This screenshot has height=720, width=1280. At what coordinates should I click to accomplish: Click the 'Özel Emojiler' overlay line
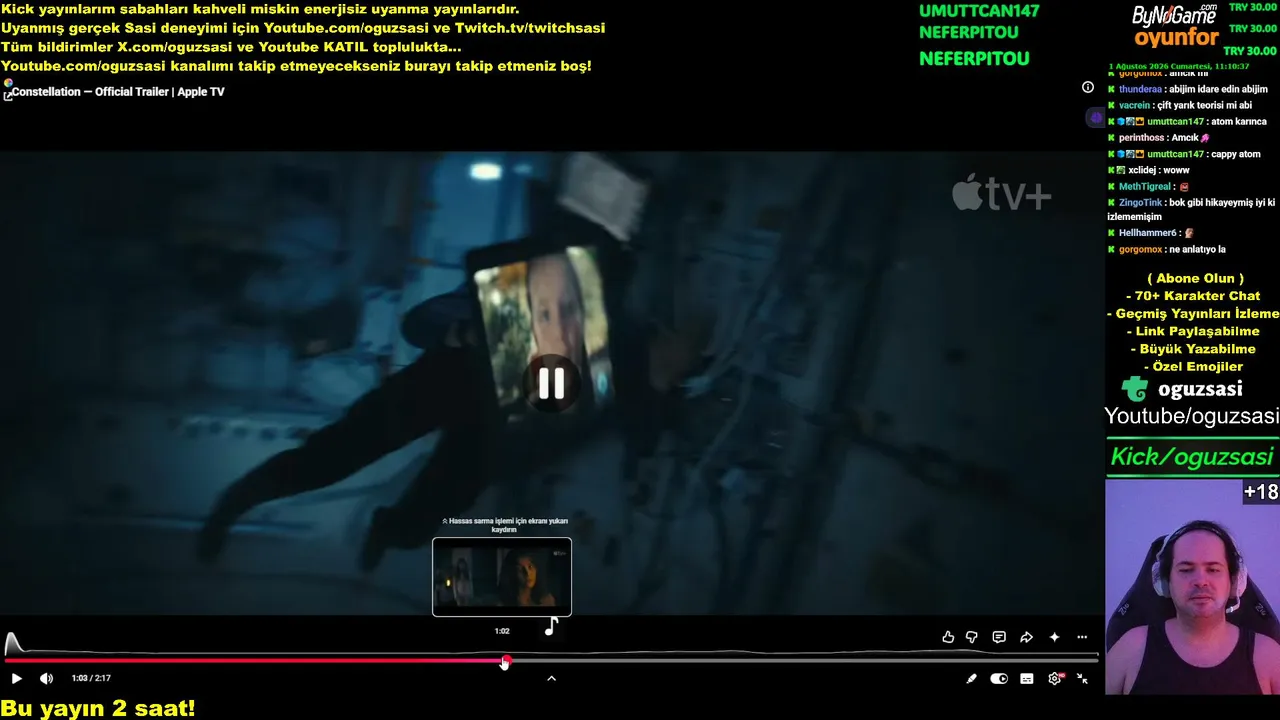coord(1193,366)
